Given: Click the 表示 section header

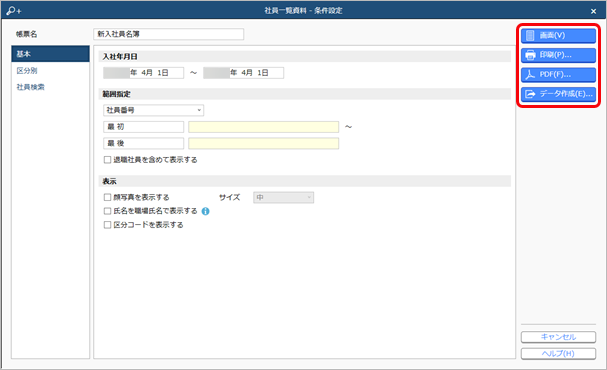Looking at the screenshot, I should tap(305, 181).
